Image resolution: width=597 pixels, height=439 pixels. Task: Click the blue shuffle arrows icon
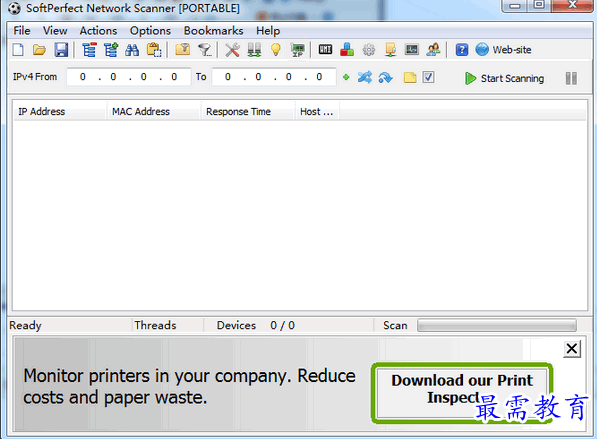tap(364, 77)
